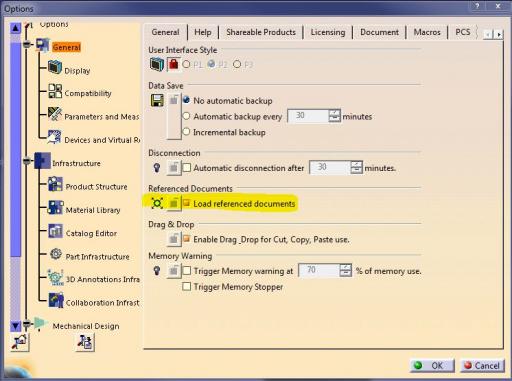The width and height of the screenshot is (512, 381).
Task: Select the Infrastructure category icon
Action: pos(42,160)
